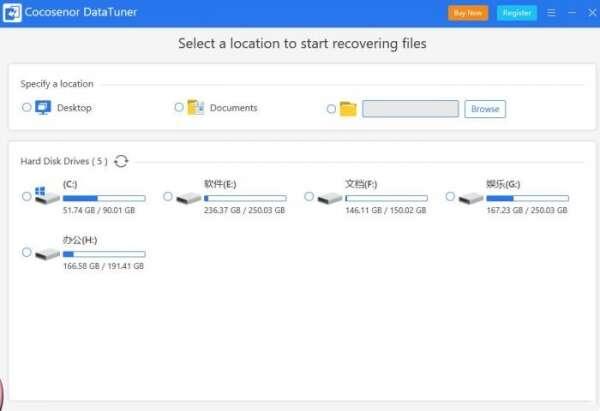Image resolution: width=600 pixels, height=411 pixels.
Task: Click the G: drive disk icon
Action: pyautogui.click(x=470, y=197)
